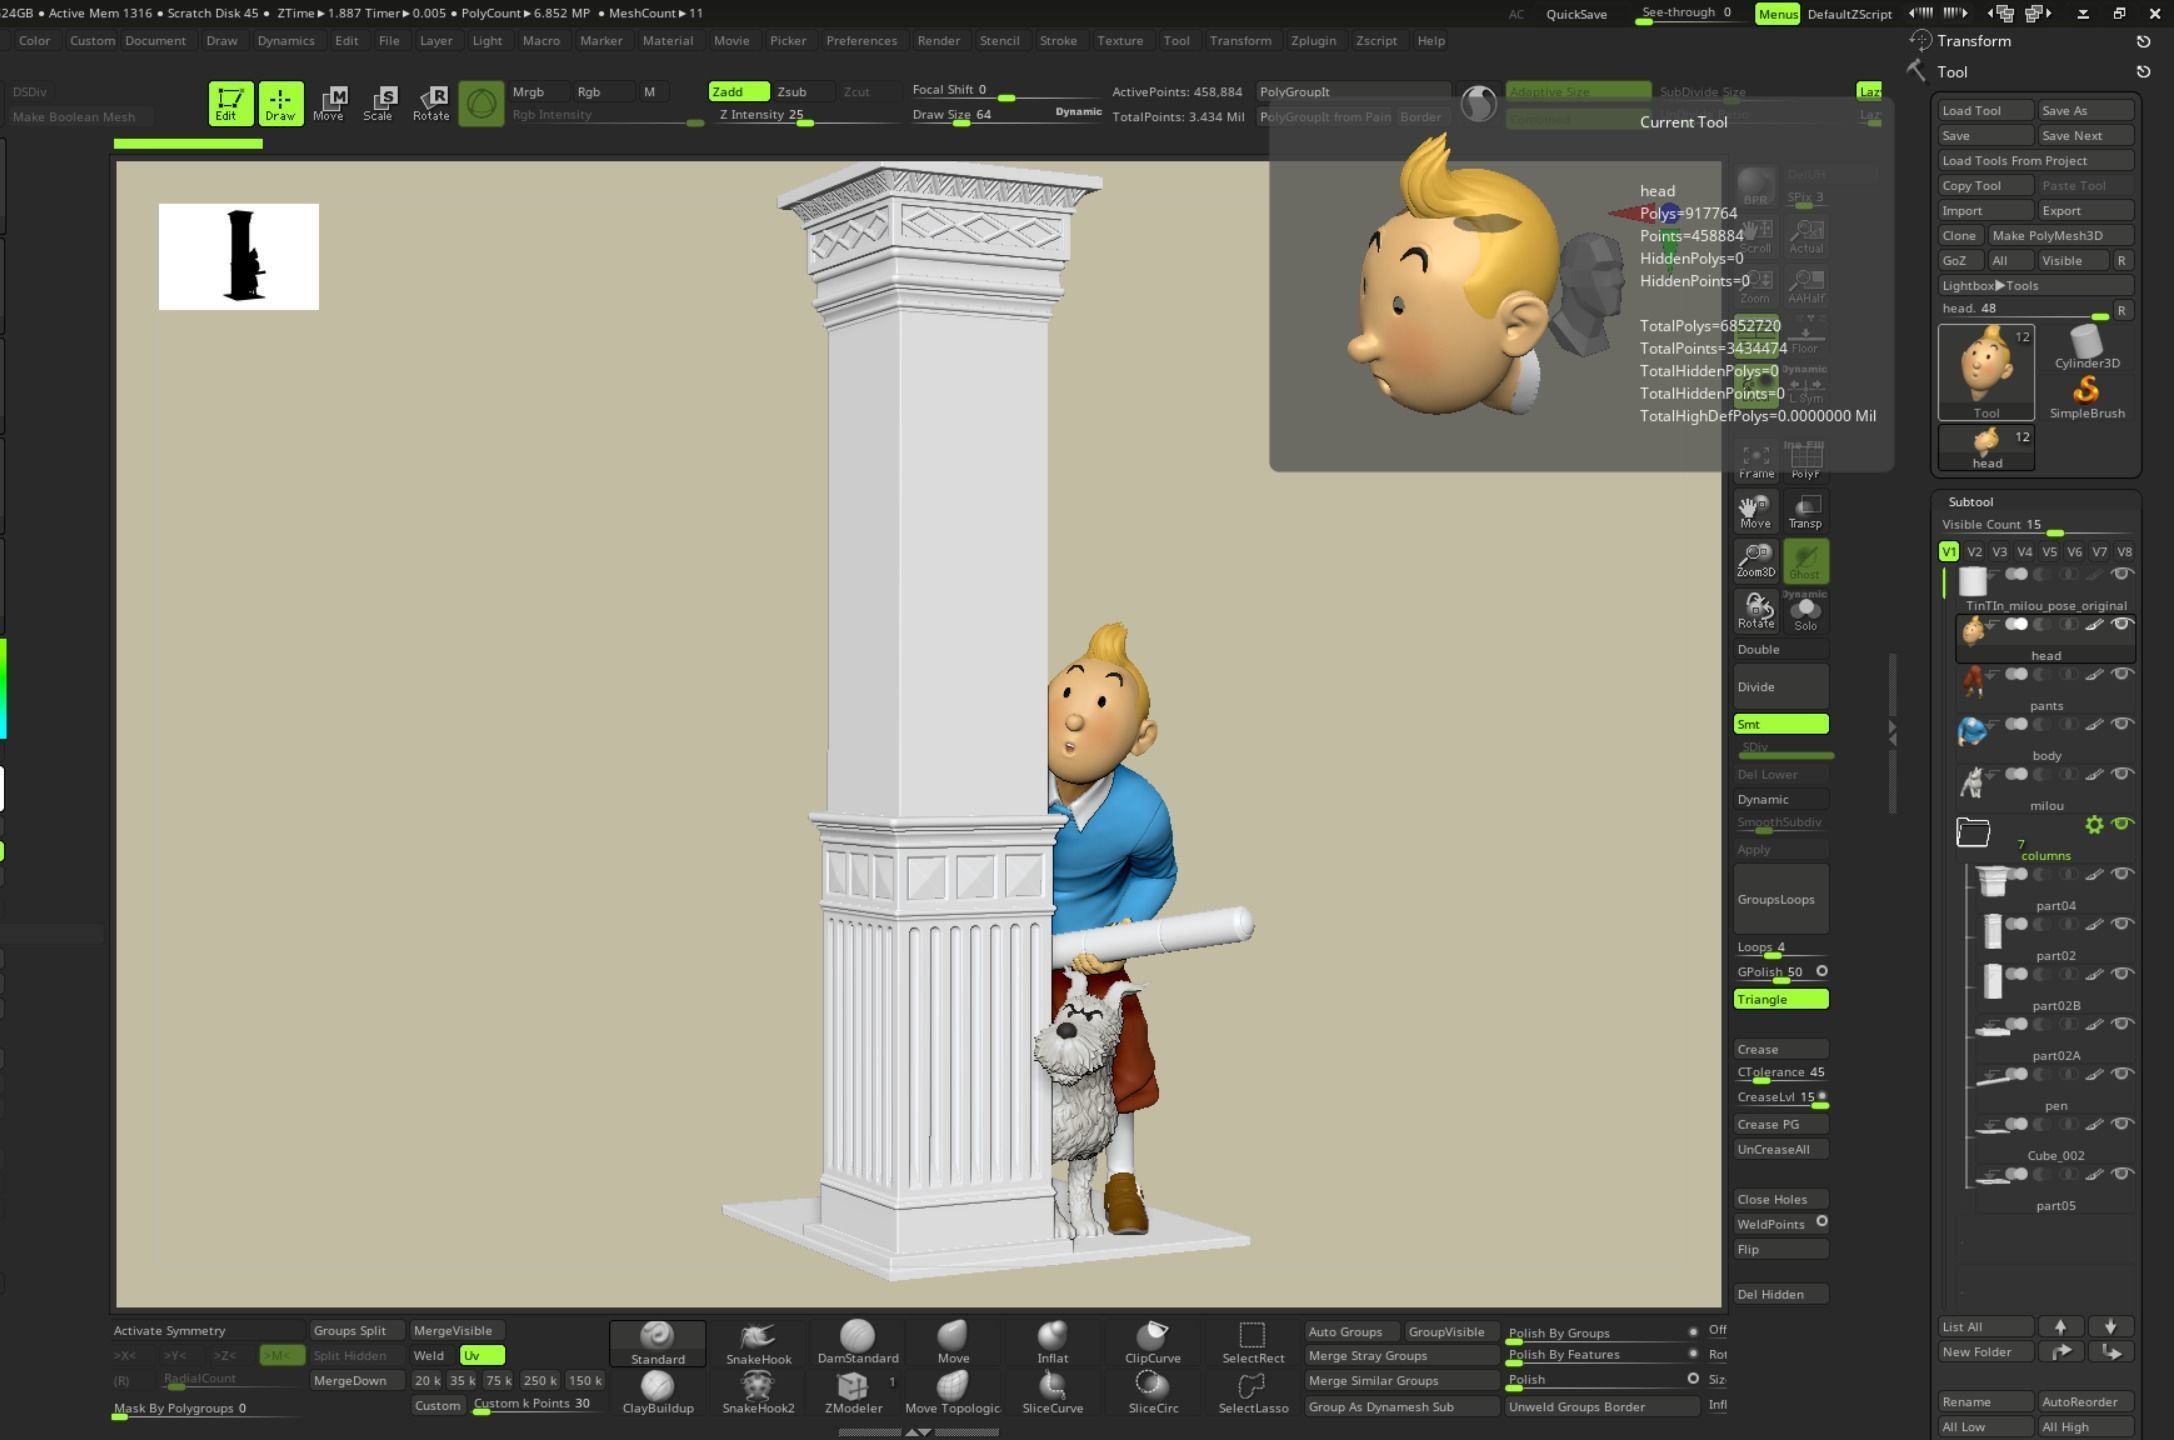Choose the ClayBuildup brush

click(x=657, y=1392)
